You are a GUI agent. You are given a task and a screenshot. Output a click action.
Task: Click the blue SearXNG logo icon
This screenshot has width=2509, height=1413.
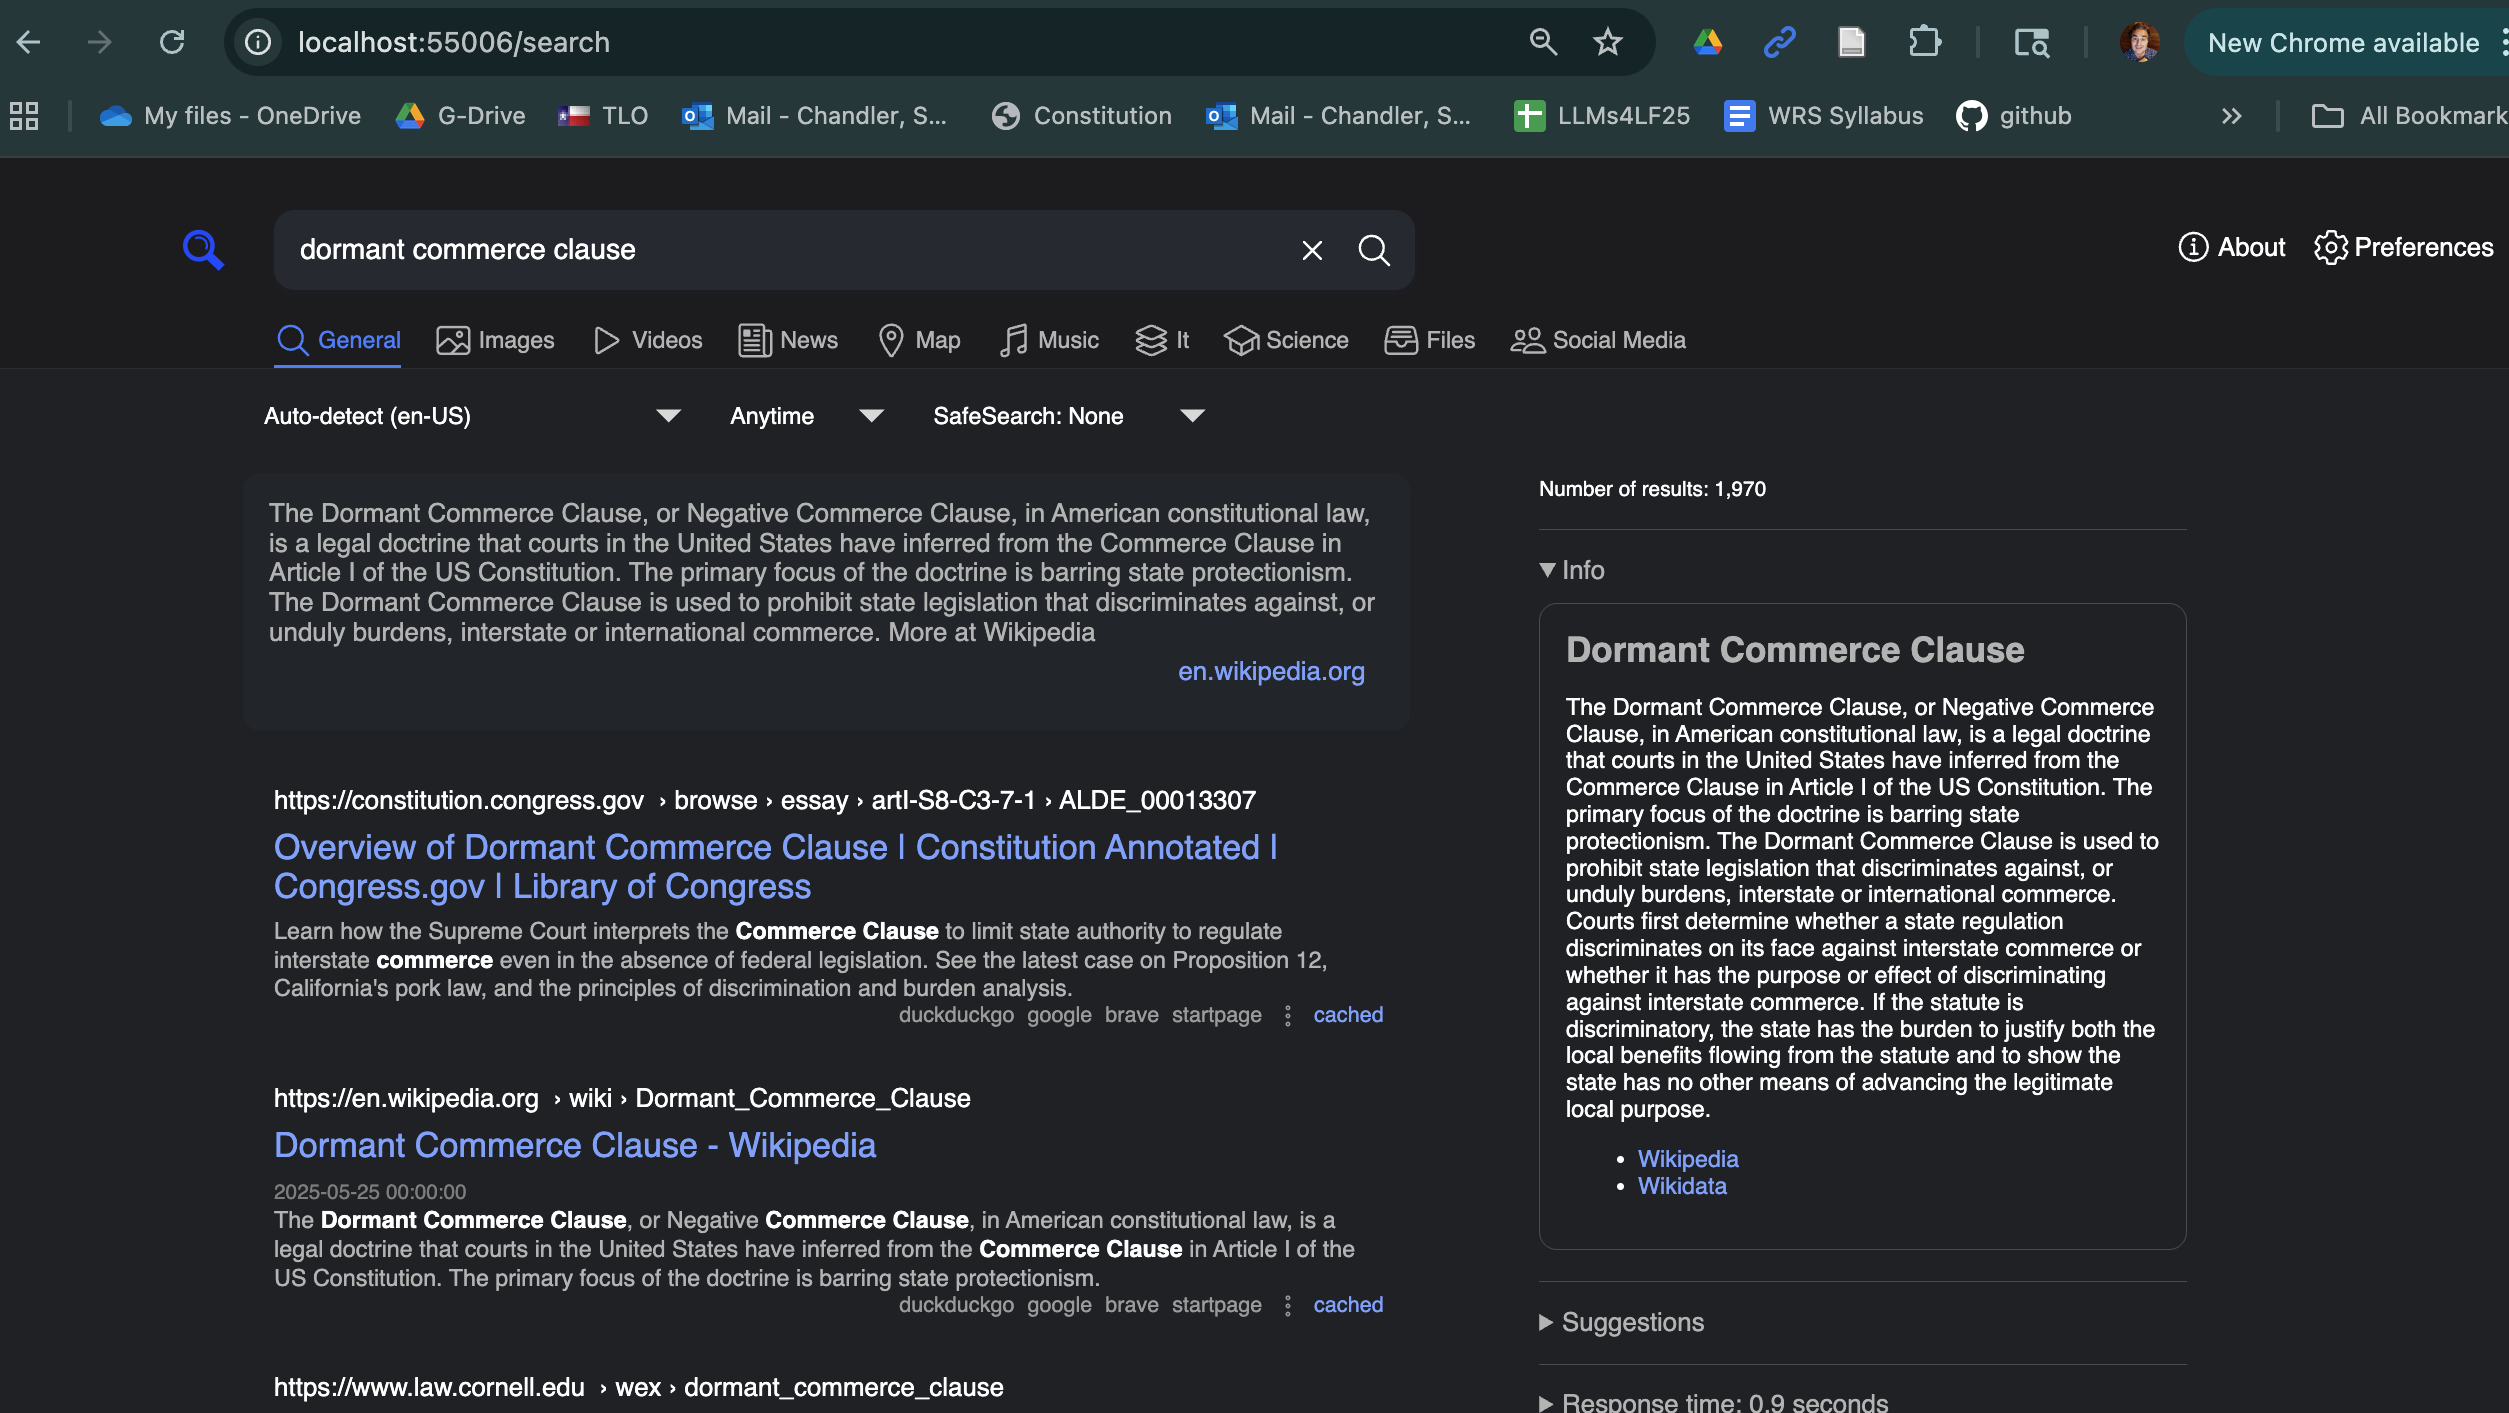[x=203, y=249]
